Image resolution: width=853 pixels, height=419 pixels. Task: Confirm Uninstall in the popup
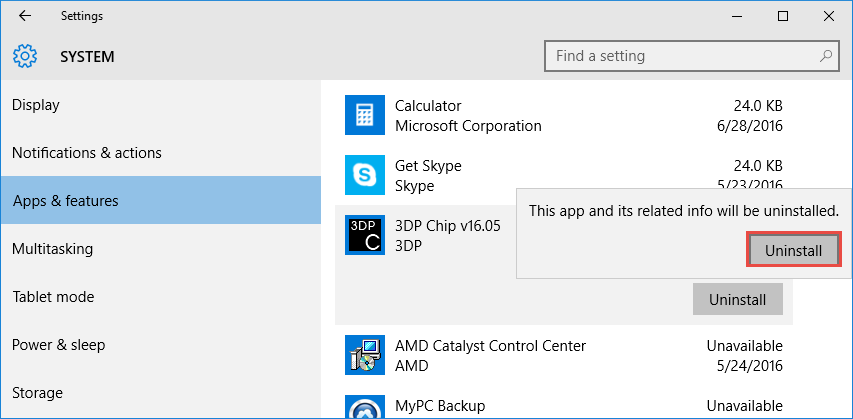pyautogui.click(x=794, y=250)
